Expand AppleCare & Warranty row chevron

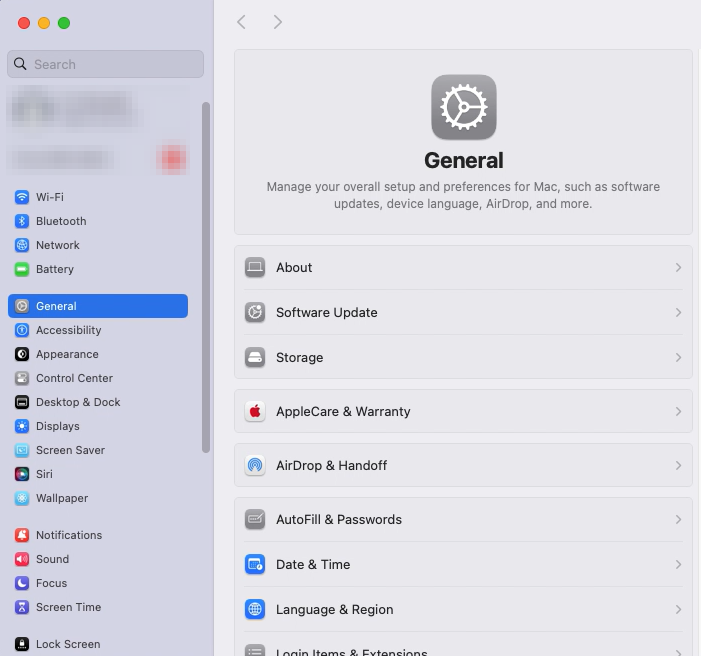pyautogui.click(x=678, y=411)
